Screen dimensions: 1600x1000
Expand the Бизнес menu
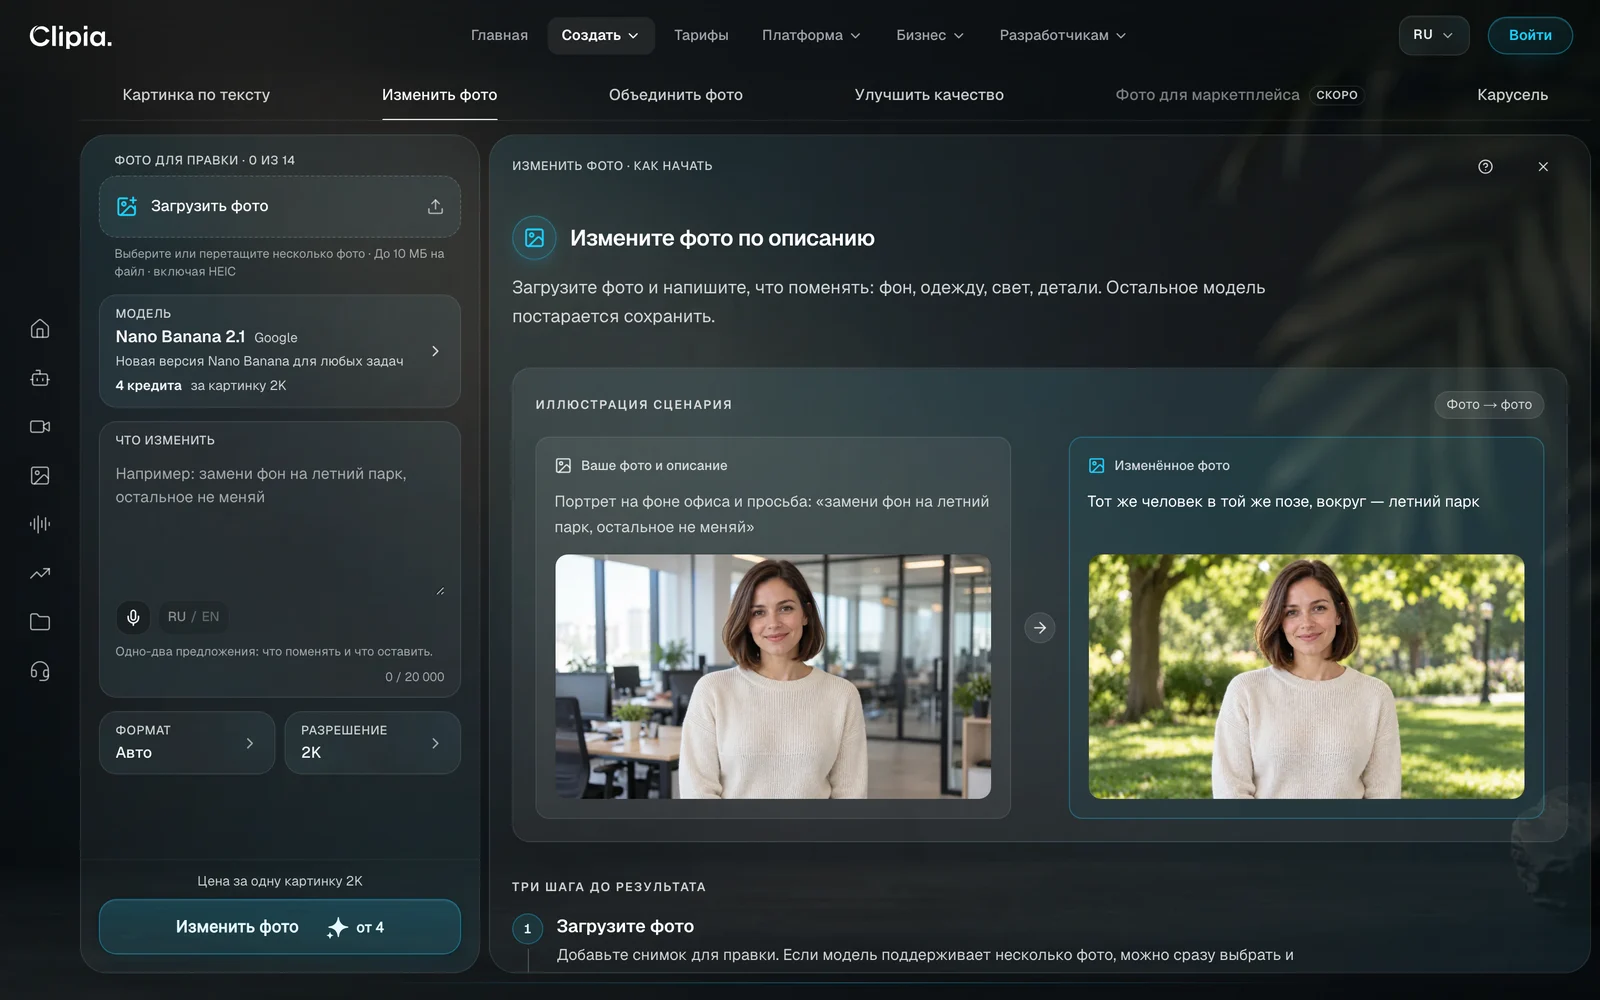(x=930, y=35)
